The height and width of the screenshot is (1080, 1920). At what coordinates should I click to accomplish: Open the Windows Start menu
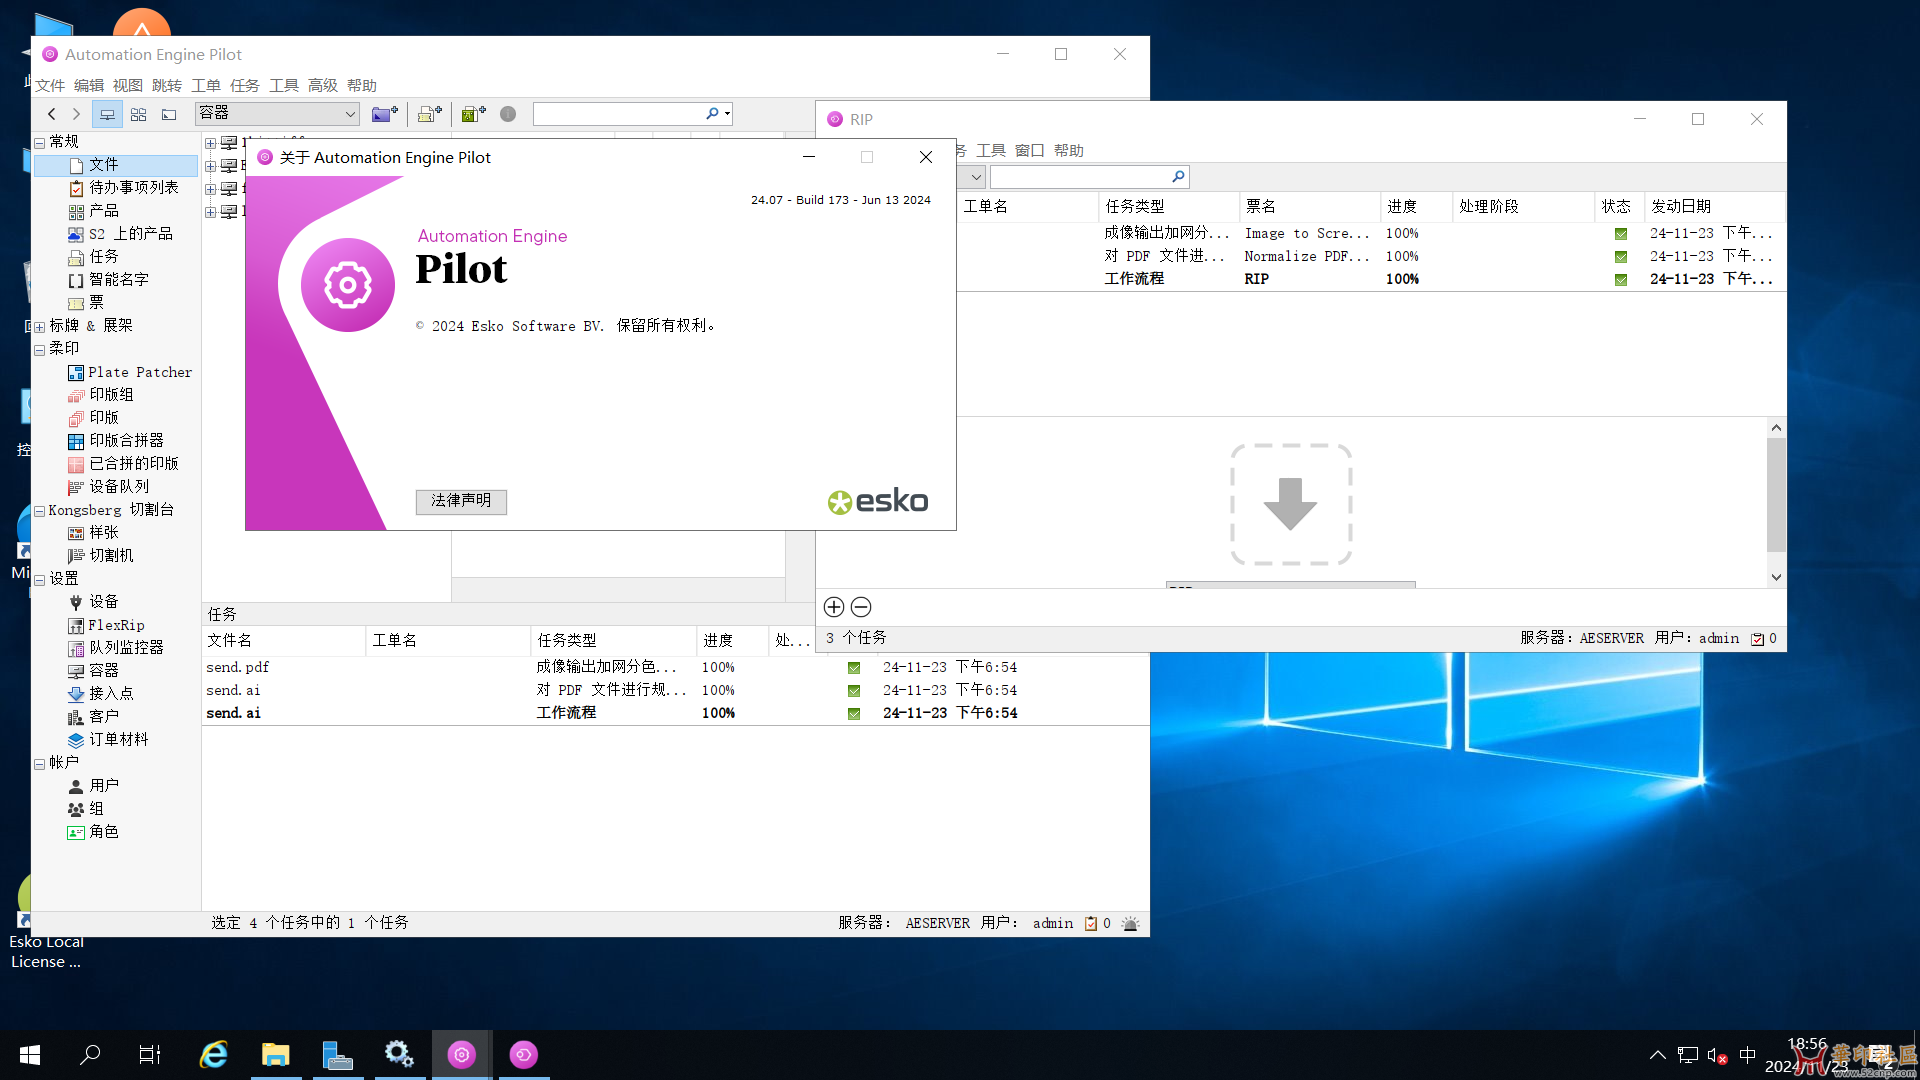click(30, 1055)
